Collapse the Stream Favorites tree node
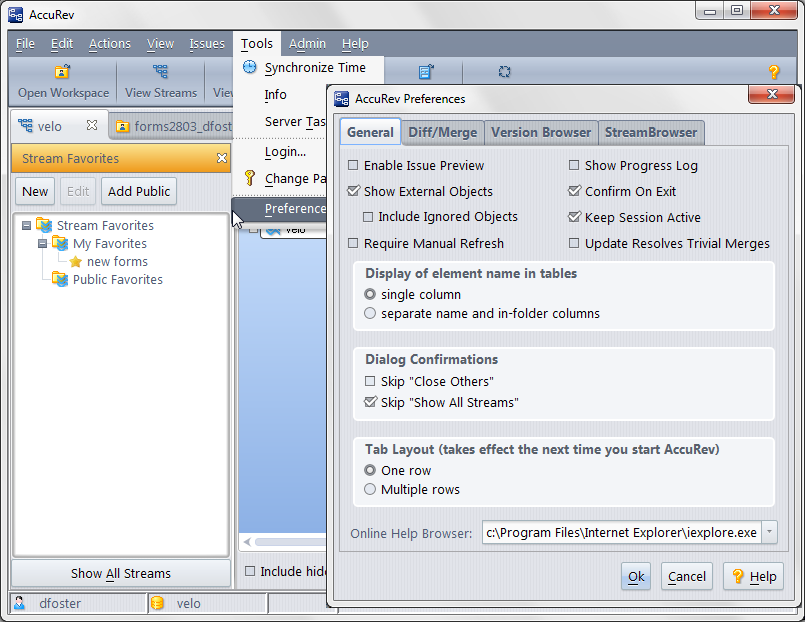This screenshot has height=622, width=805. [x=26, y=226]
